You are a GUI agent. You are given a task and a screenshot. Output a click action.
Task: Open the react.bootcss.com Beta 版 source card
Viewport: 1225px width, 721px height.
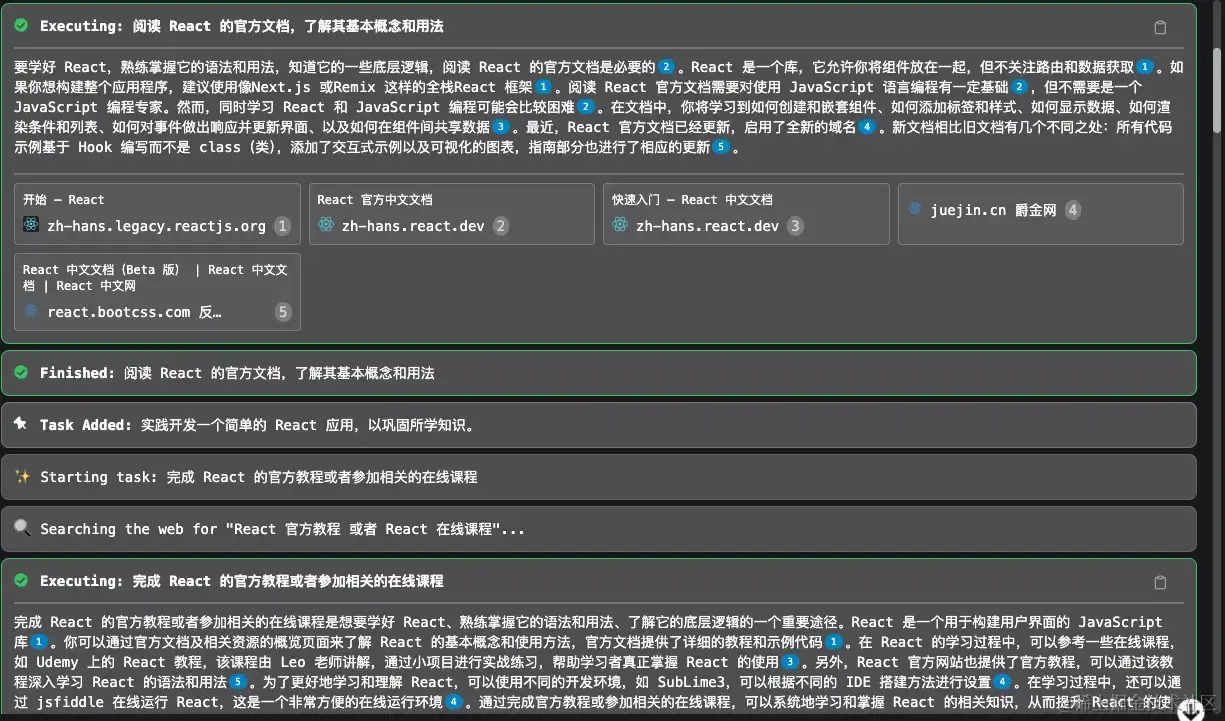[157, 291]
